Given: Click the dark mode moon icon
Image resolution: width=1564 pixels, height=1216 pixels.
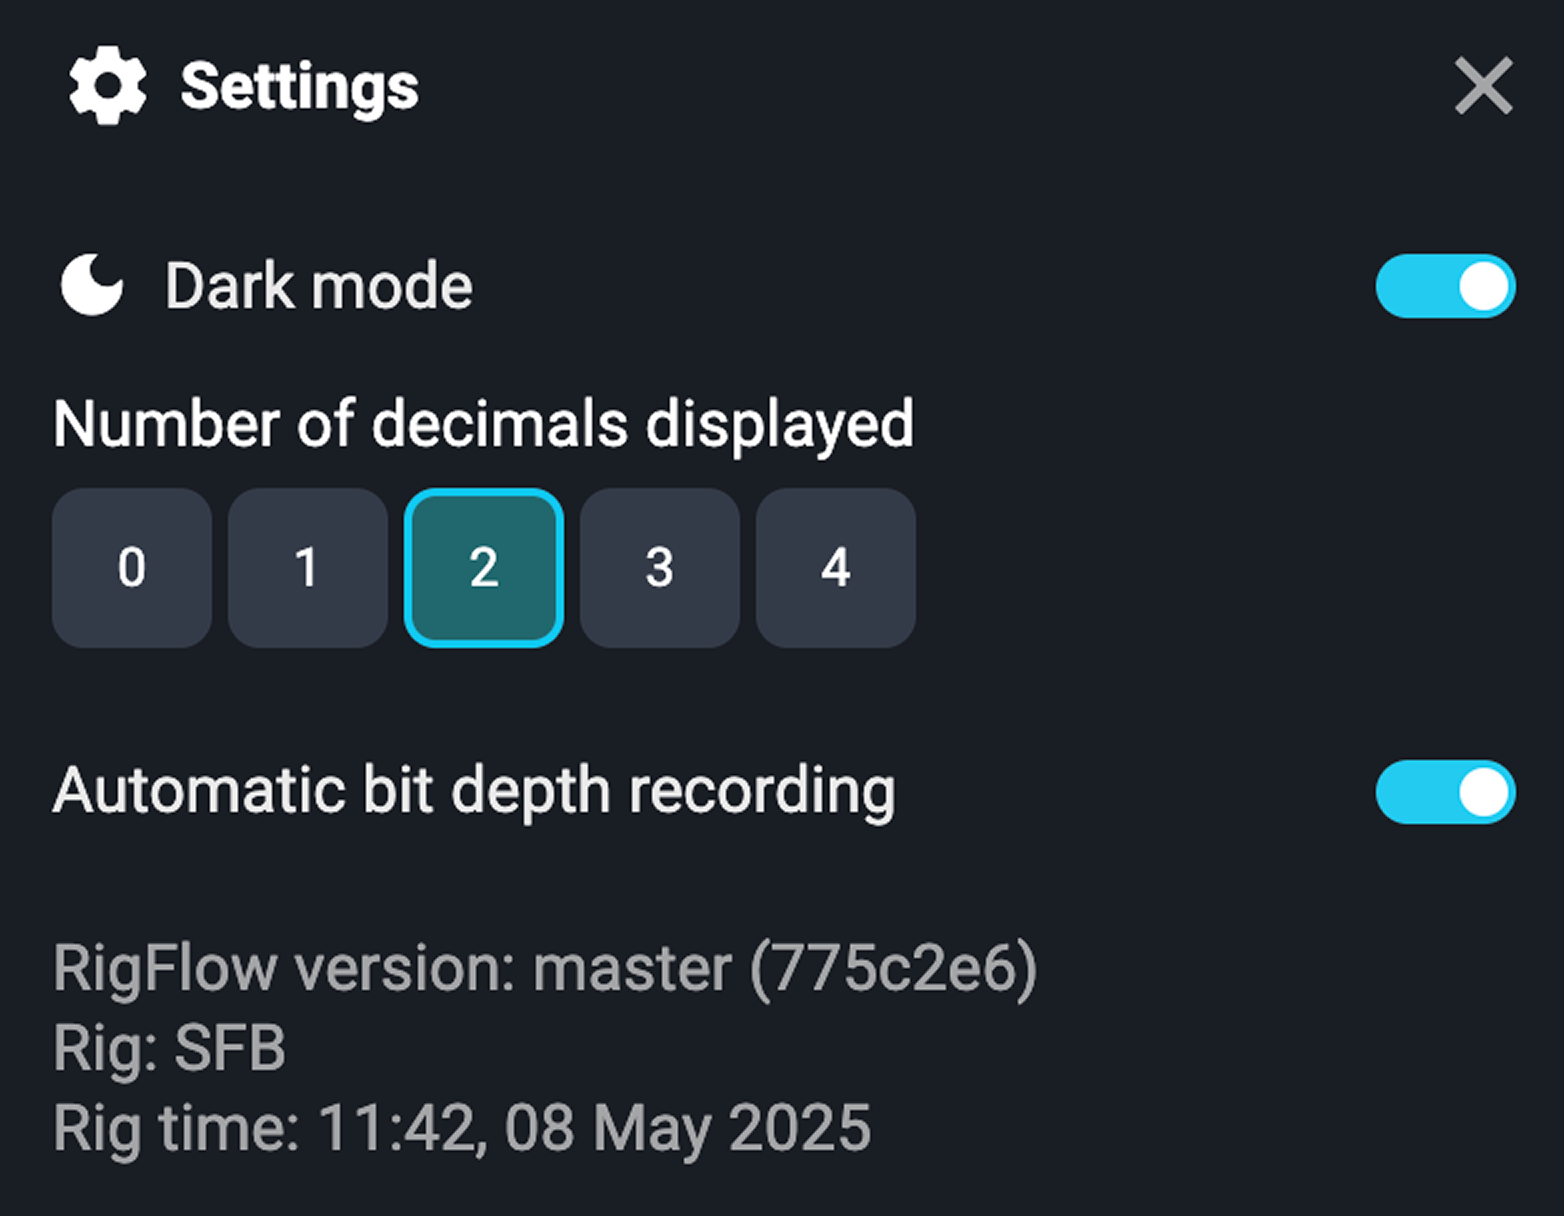Looking at the screenshot, I should tap(90, 285).
